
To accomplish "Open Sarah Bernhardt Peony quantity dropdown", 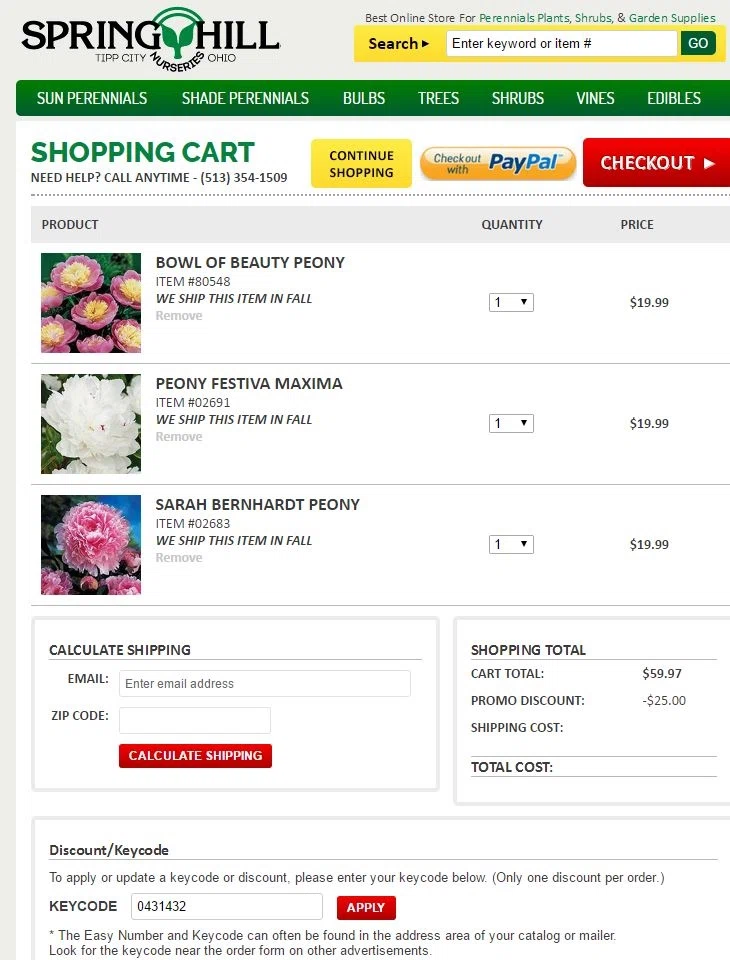I will pos(511,544).
